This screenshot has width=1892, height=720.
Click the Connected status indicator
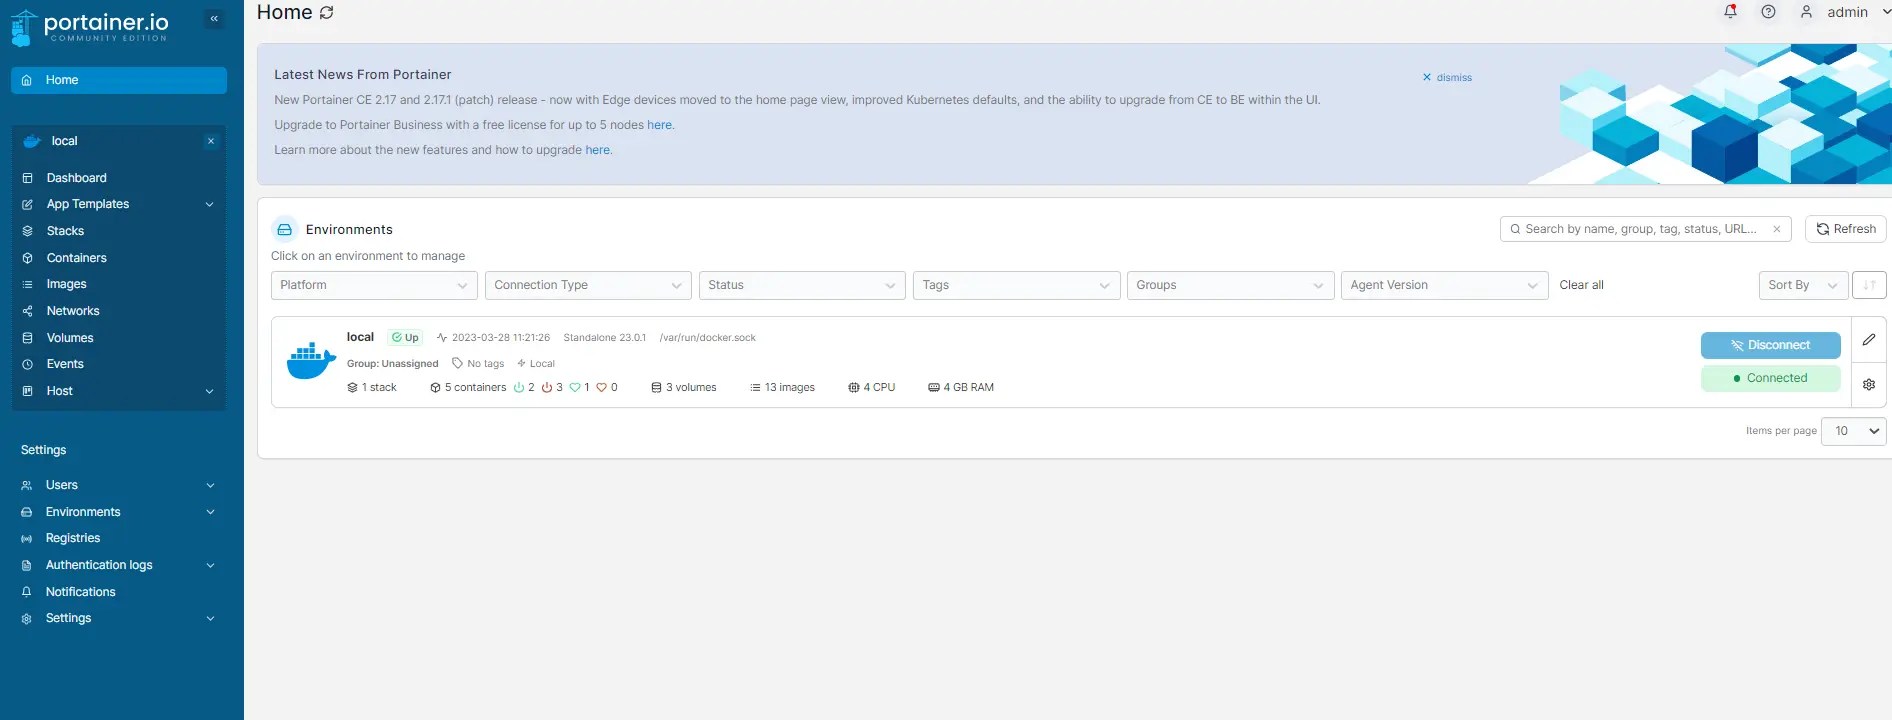click(1771, 378)
